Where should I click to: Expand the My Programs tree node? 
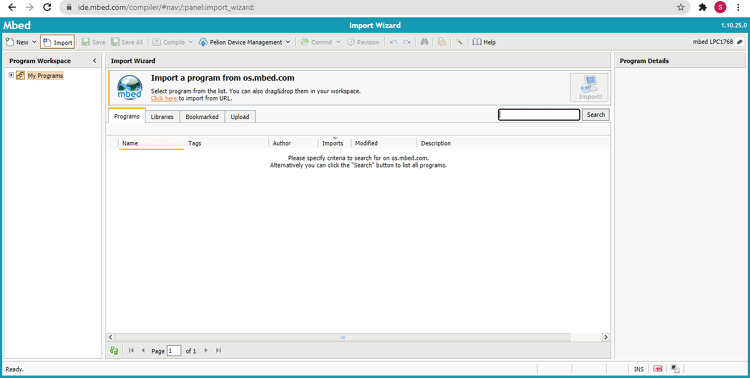(11, 75)
